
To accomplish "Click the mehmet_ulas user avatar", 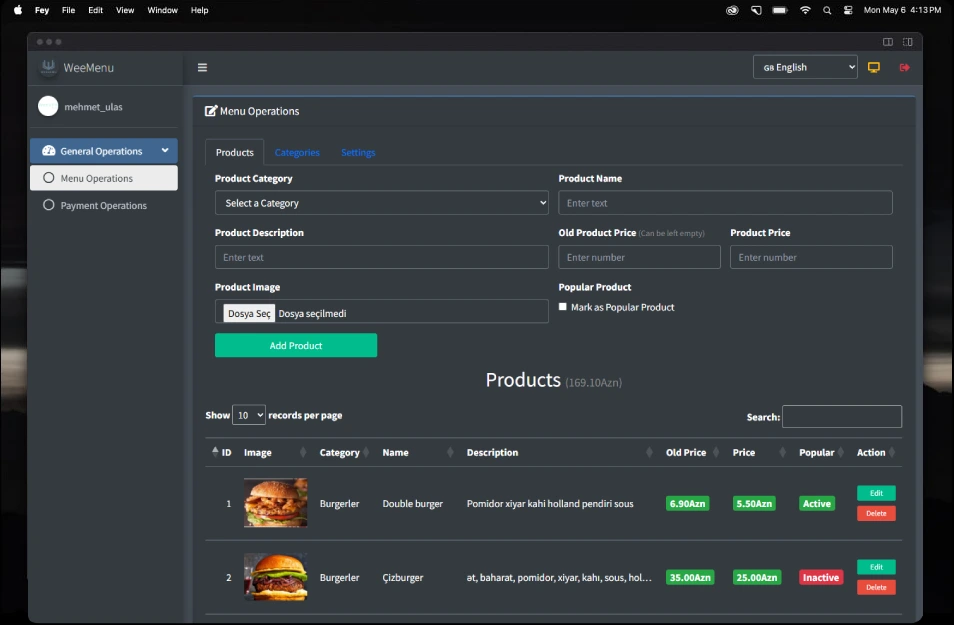I will point(48,106).
